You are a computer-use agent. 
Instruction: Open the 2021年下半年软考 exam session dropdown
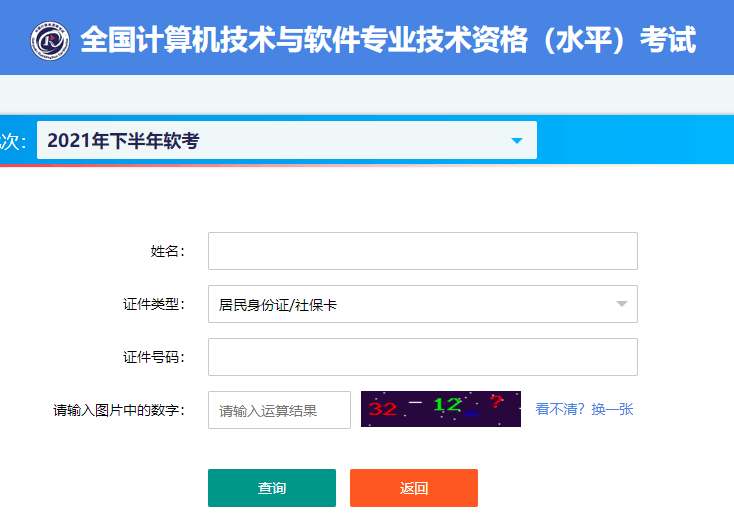(286, 141)
